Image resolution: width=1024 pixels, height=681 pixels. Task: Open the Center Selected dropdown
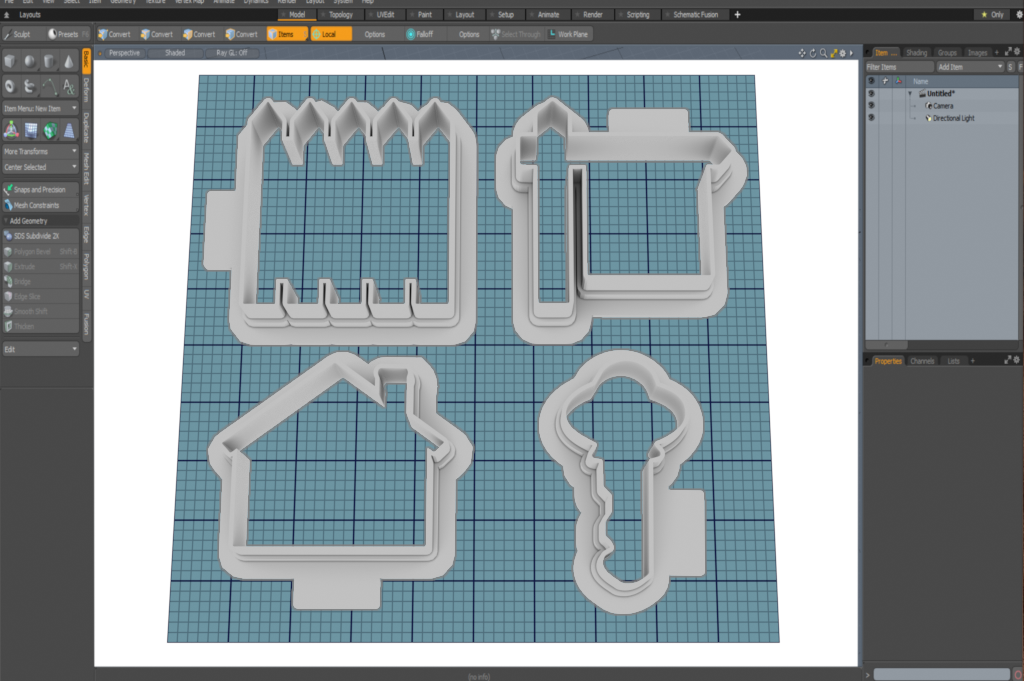tap(40, 167)
